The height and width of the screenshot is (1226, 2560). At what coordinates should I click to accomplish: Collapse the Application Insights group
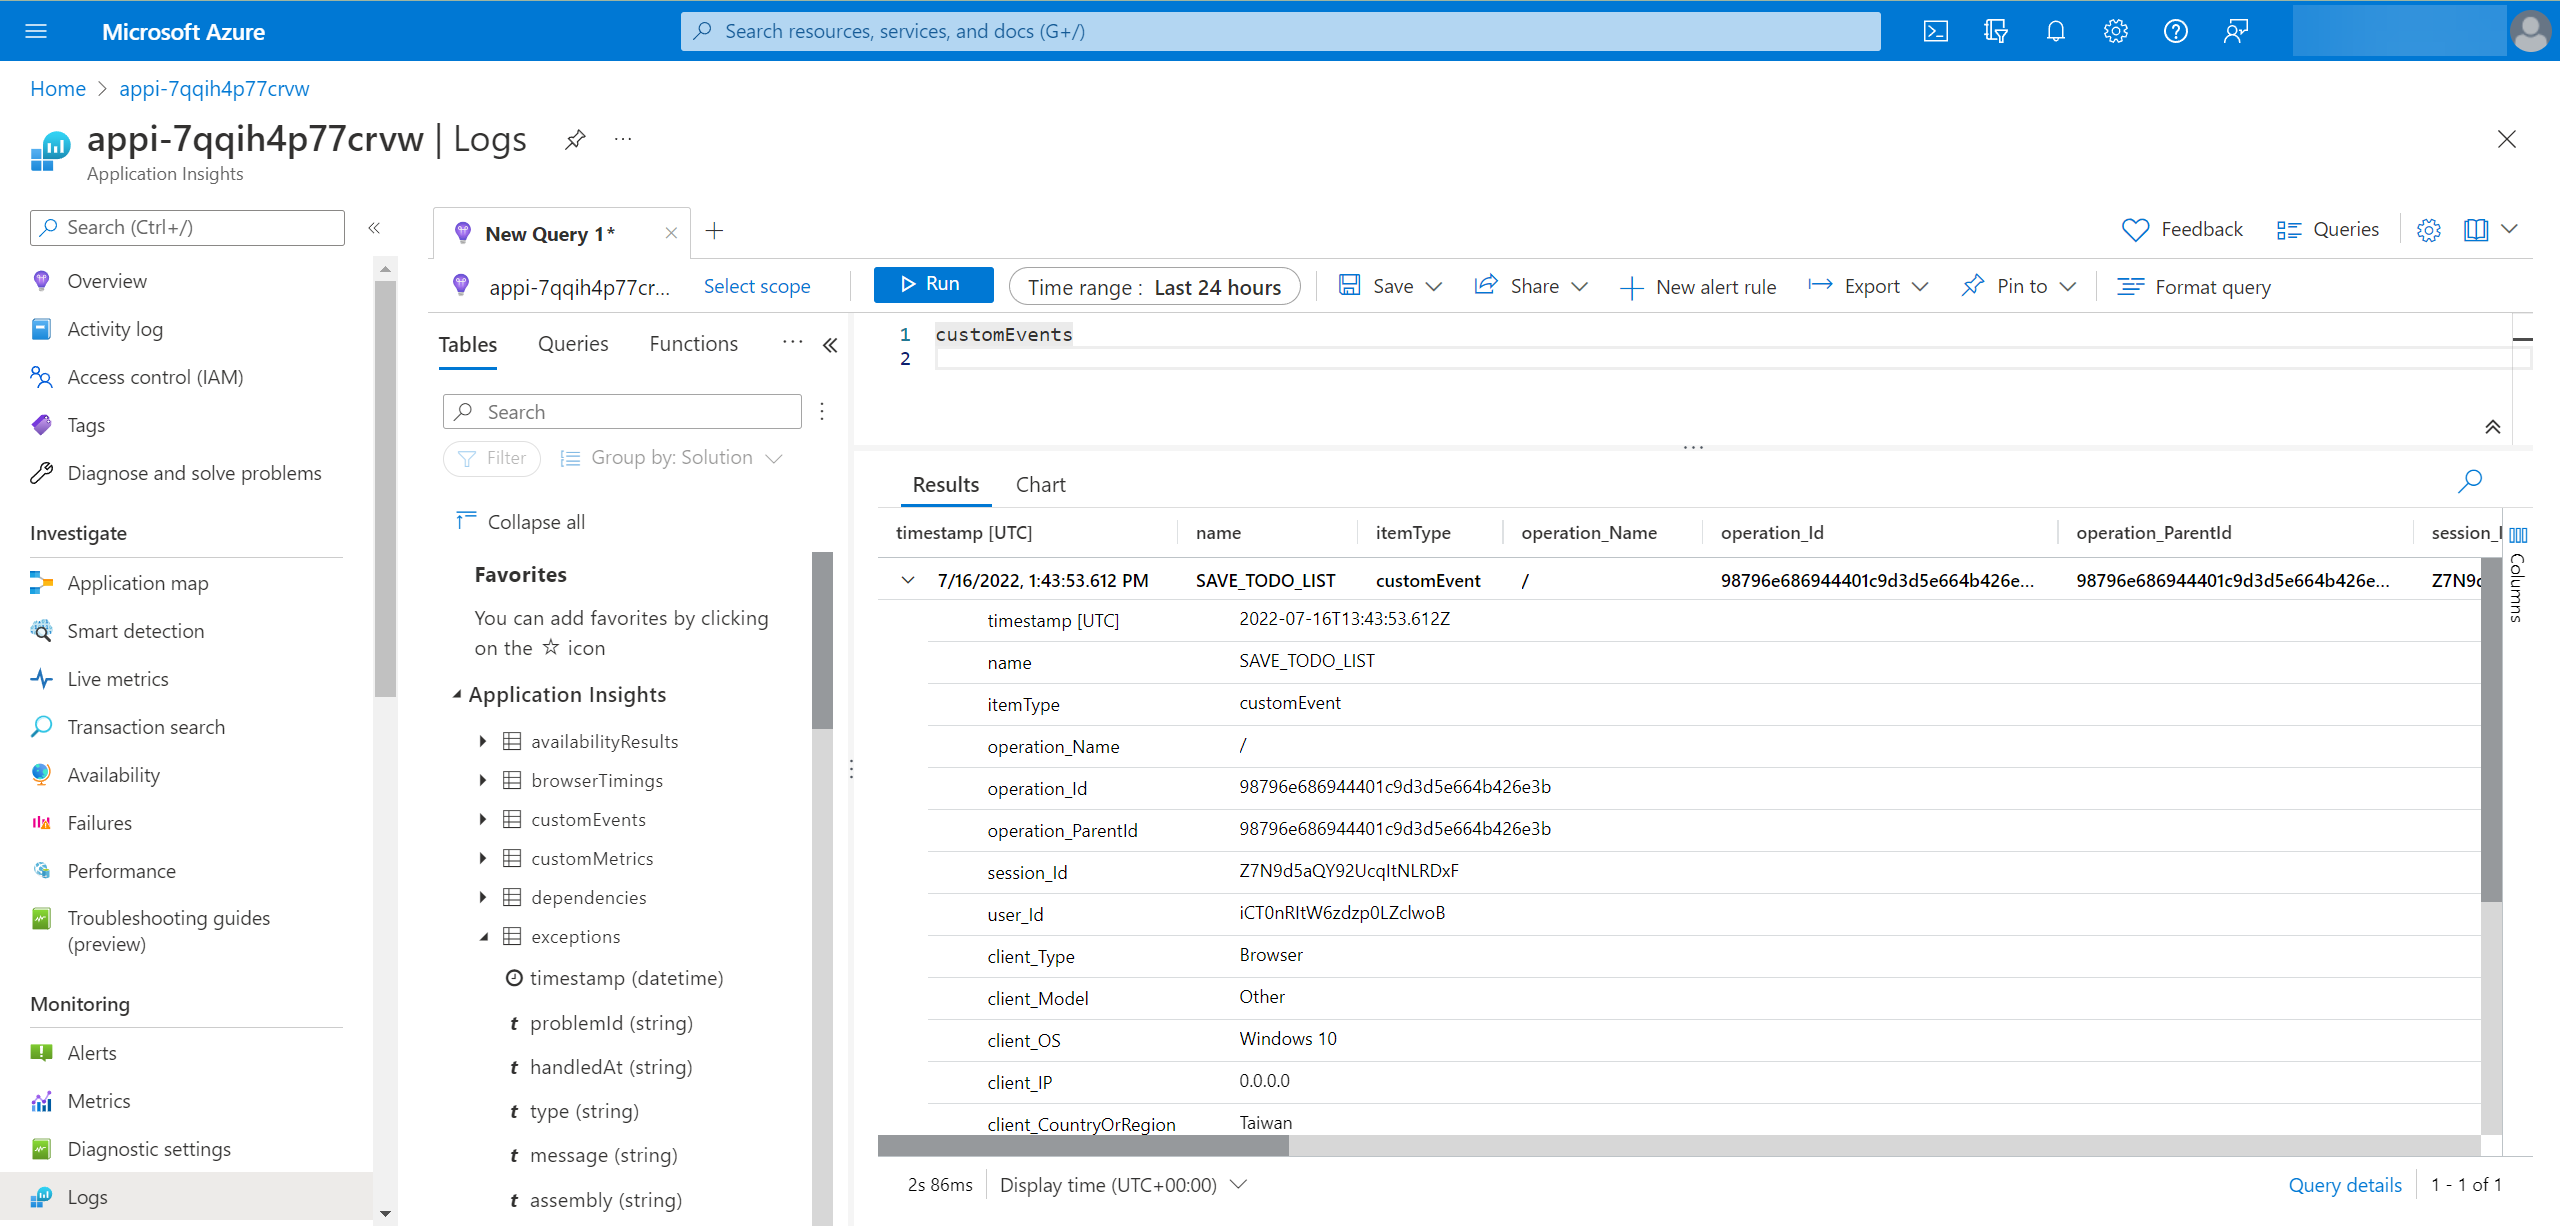tap(457, 694)
